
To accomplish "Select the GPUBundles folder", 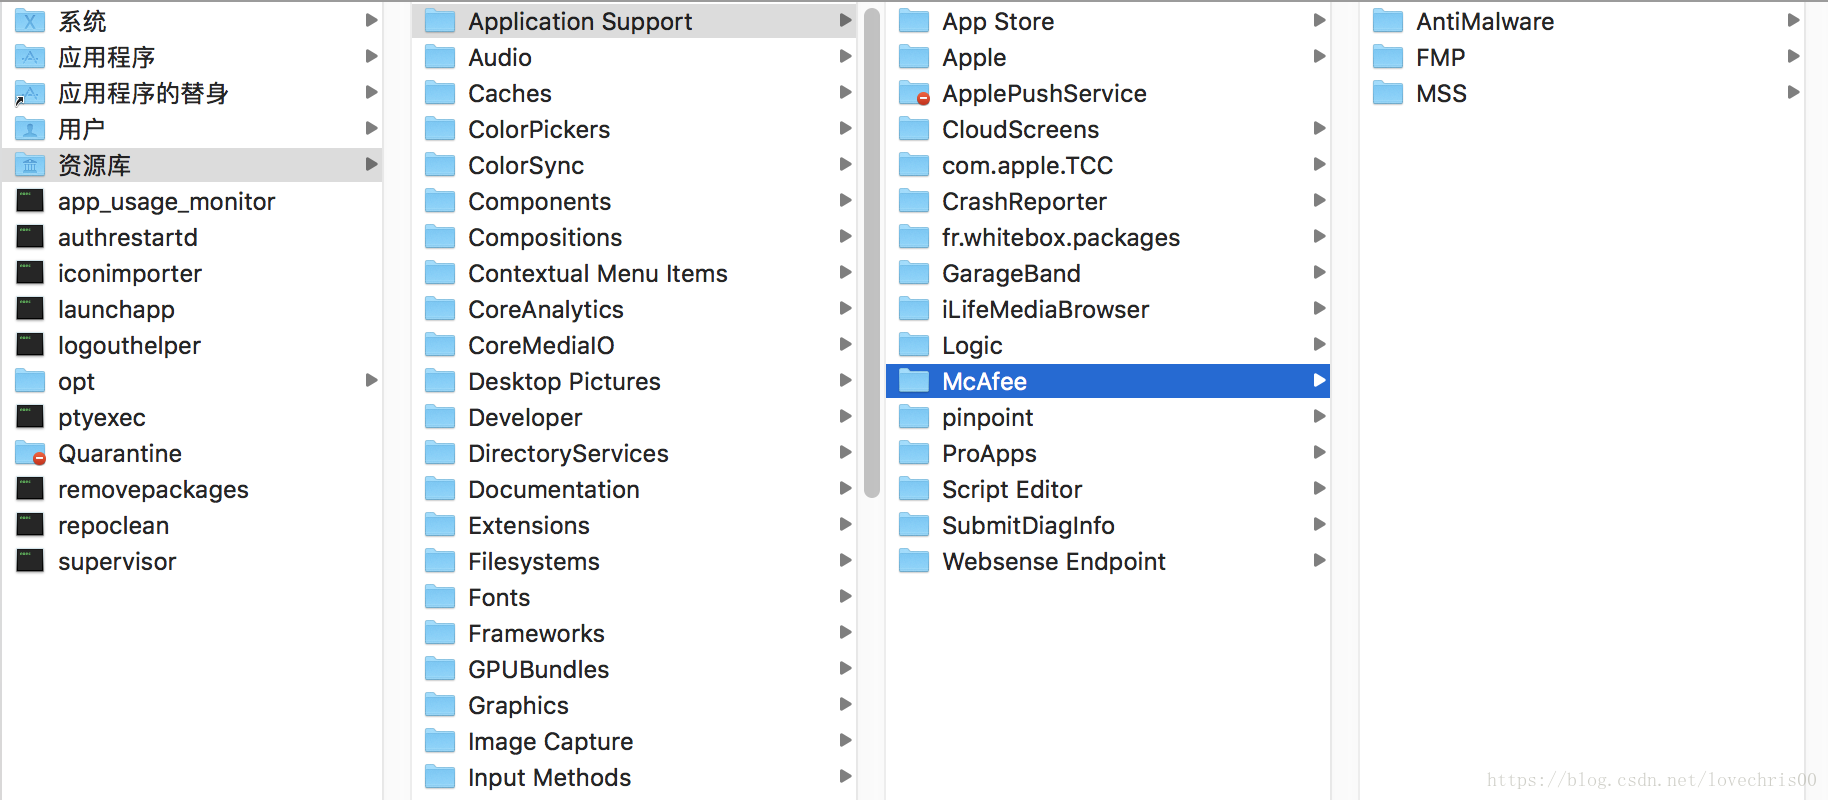I will 634,669.
